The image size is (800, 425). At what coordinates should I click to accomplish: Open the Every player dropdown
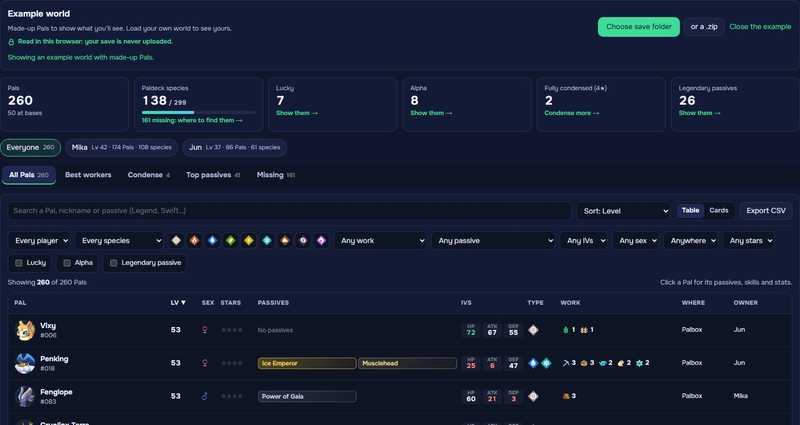(x=40, y=241)
